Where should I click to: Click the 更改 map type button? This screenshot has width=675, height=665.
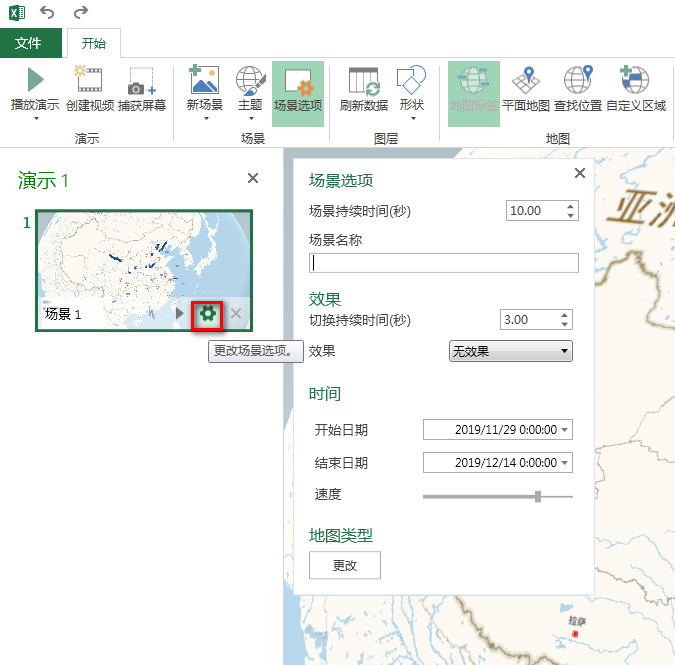(x=345, y=565)
